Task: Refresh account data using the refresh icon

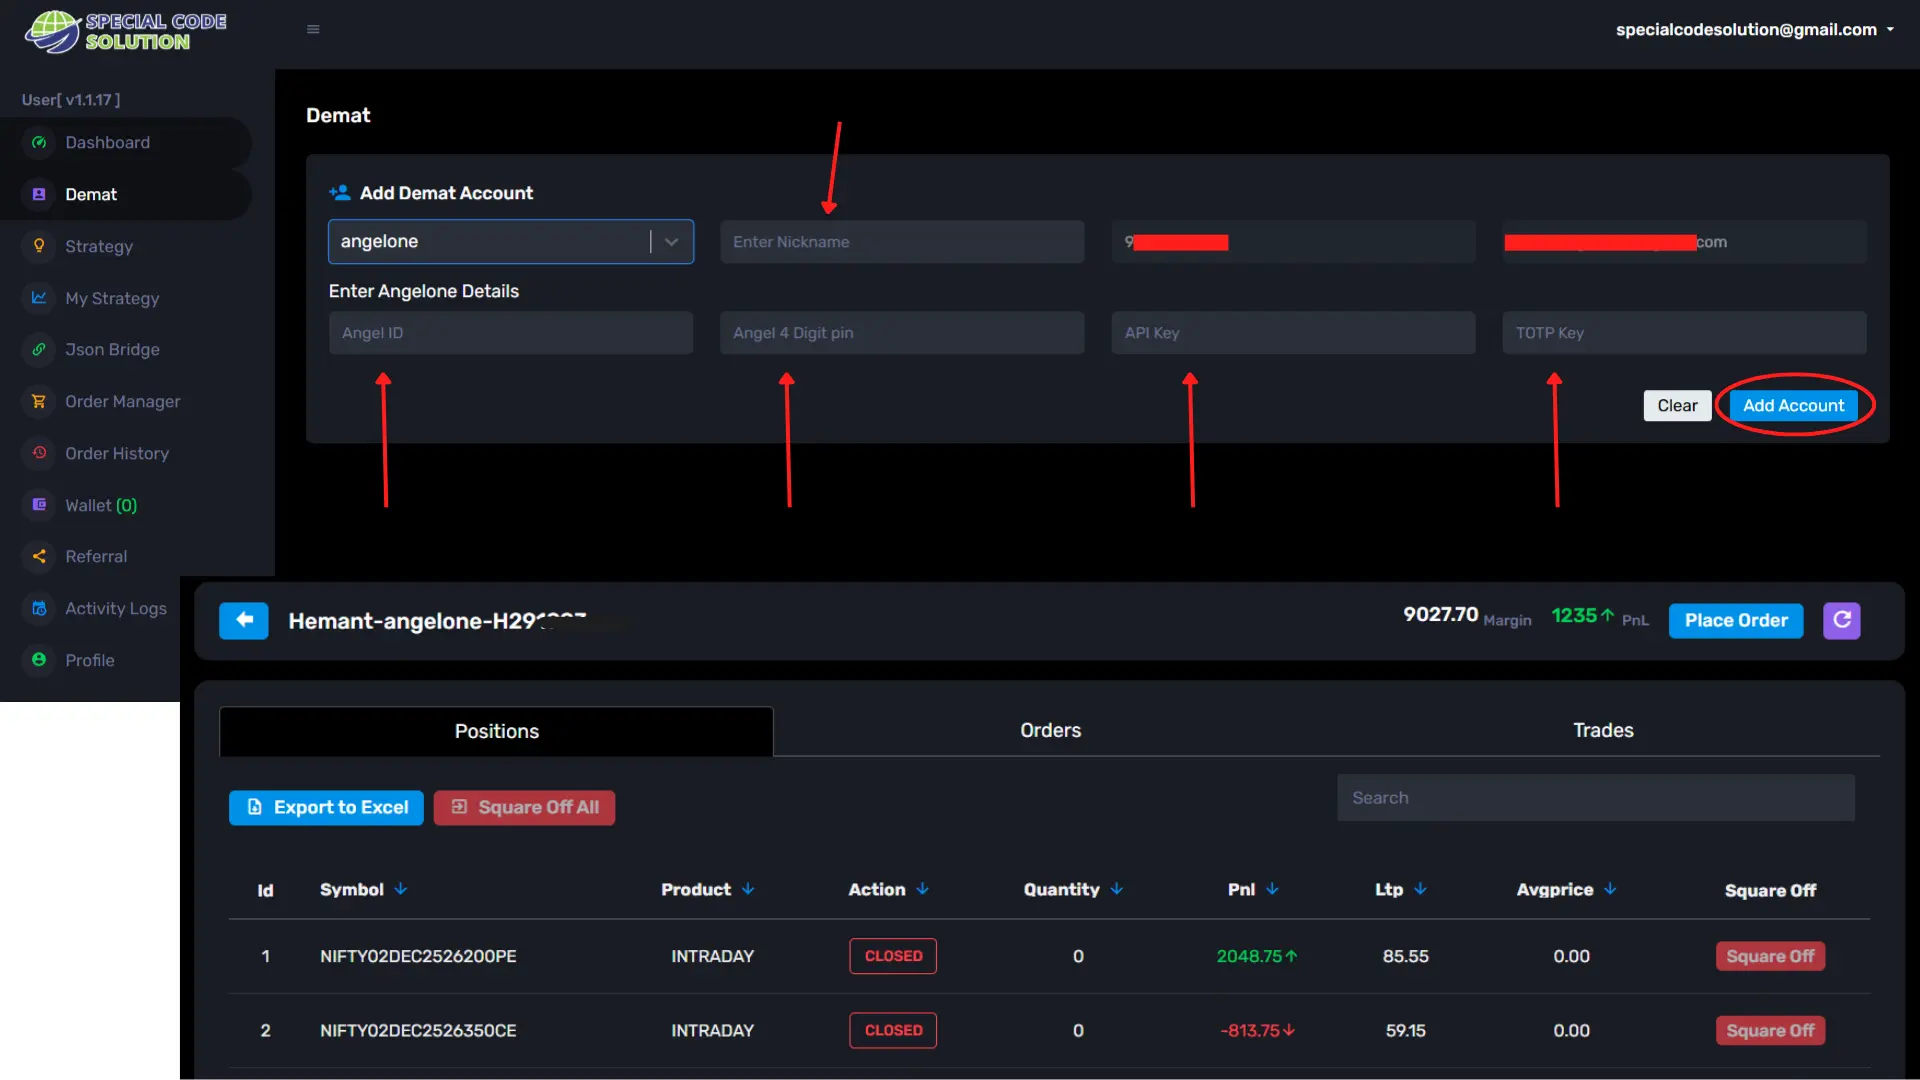Action: (x=1841, y=620)
